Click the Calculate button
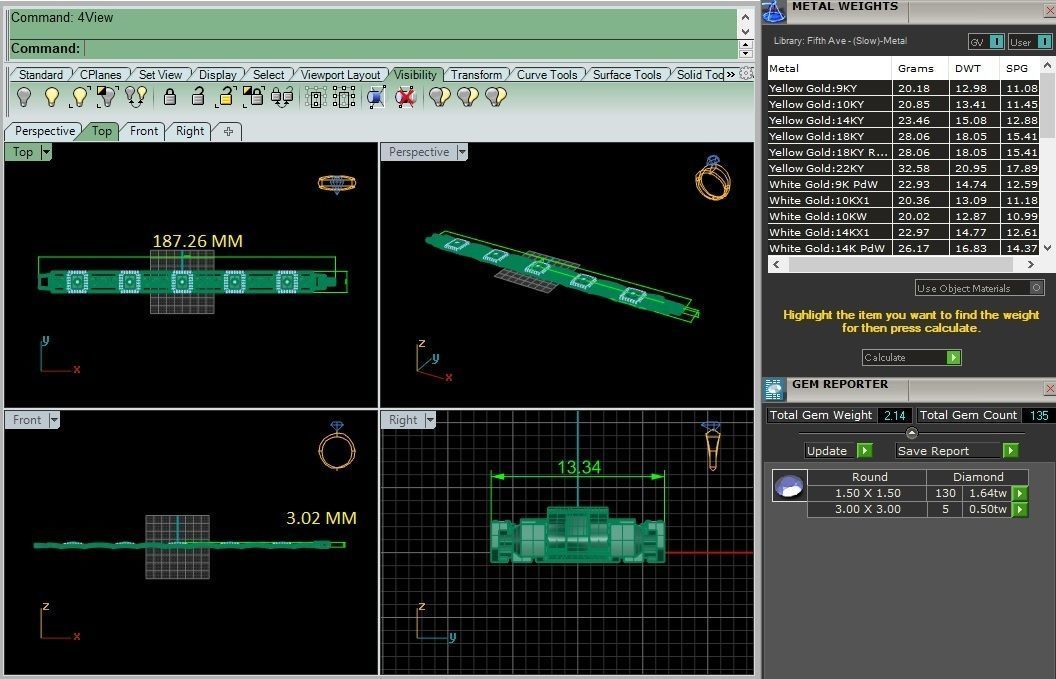Viewport: 1056px width, 679px height. 911,358
